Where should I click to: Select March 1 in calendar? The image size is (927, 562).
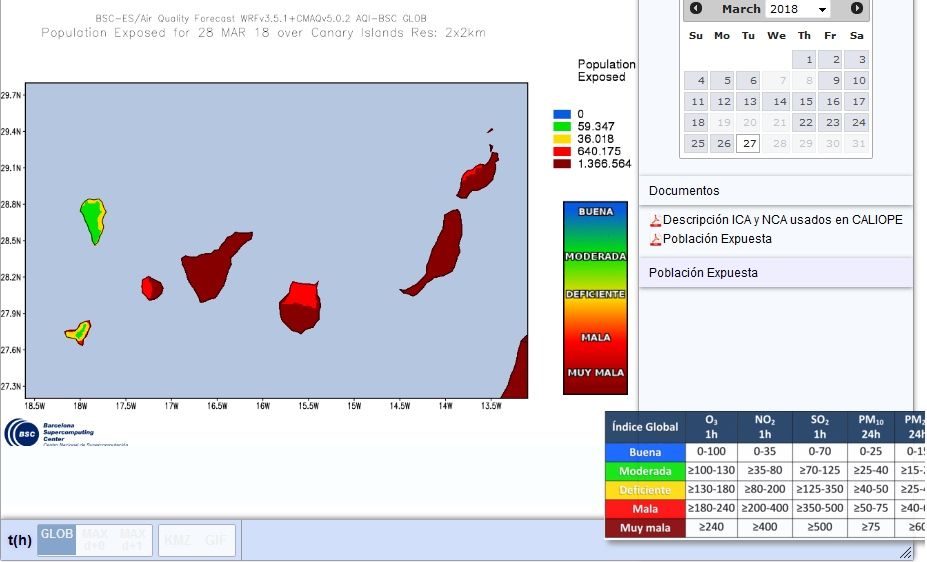pyautogui.click(x=804, y=59)
